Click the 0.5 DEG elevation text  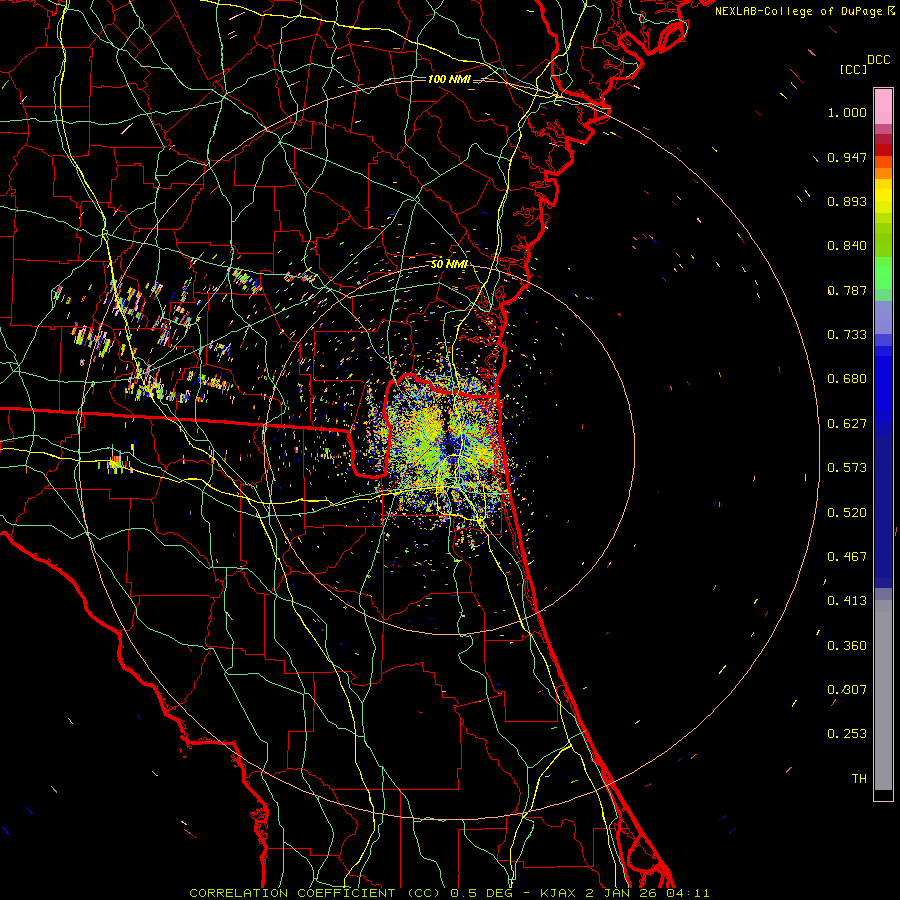(483, 893)
